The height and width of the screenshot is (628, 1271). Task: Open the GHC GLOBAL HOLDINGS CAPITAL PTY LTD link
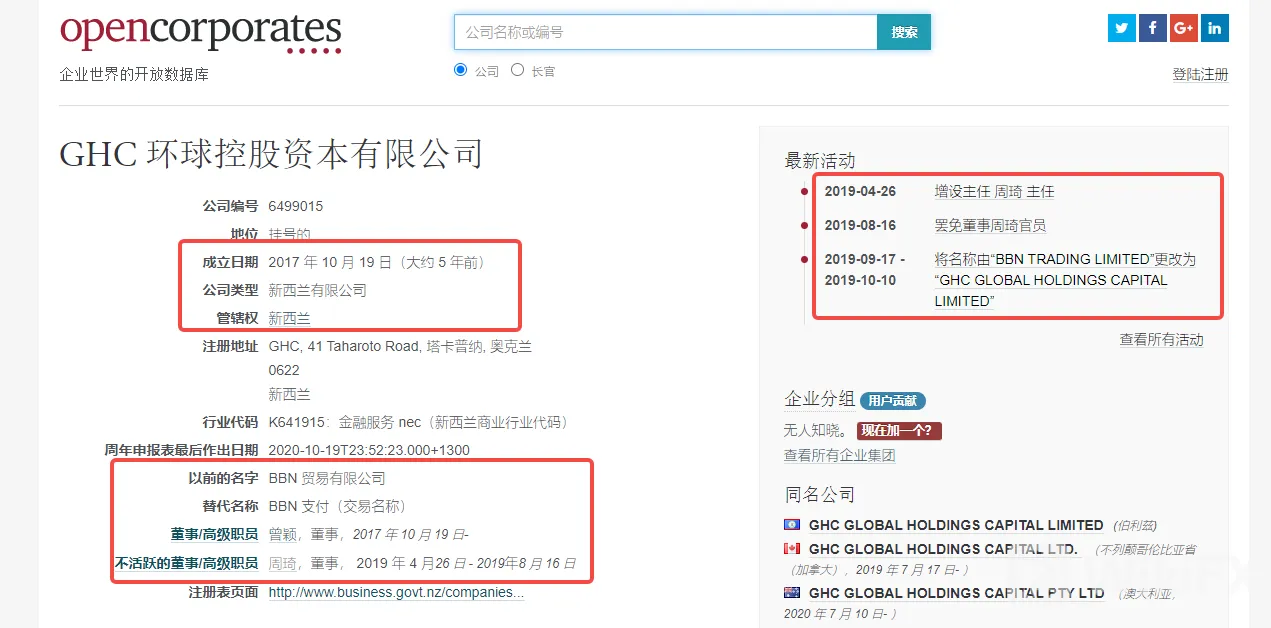(x=957, y=593)
